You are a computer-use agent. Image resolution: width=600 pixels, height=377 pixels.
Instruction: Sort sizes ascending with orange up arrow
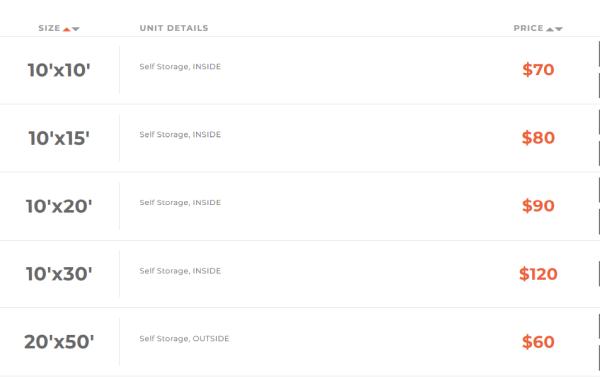(67, 29)
